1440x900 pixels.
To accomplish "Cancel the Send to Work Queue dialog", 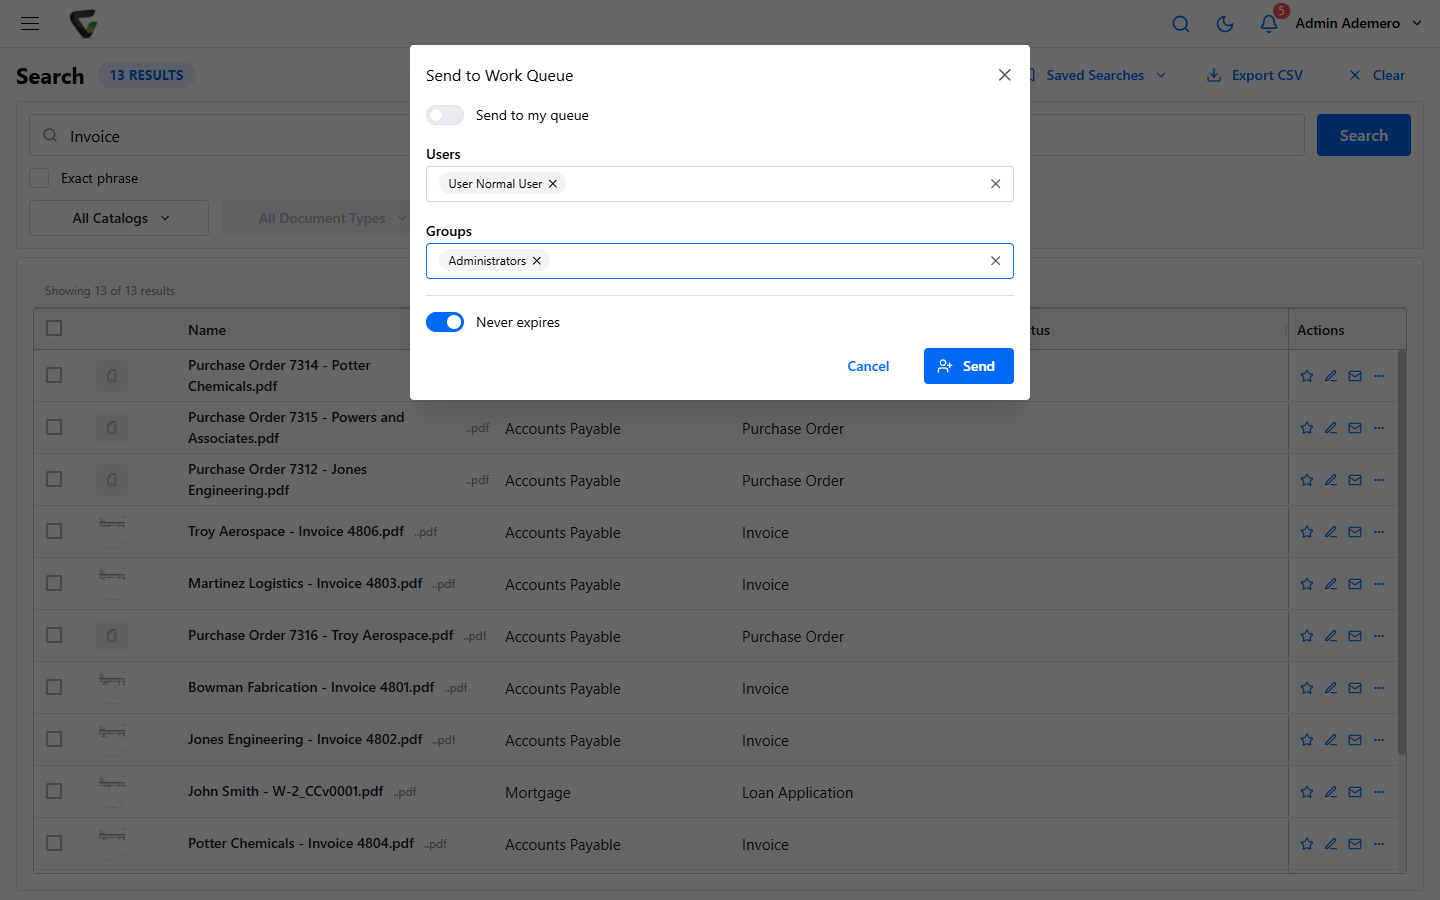I will [868, 366].
